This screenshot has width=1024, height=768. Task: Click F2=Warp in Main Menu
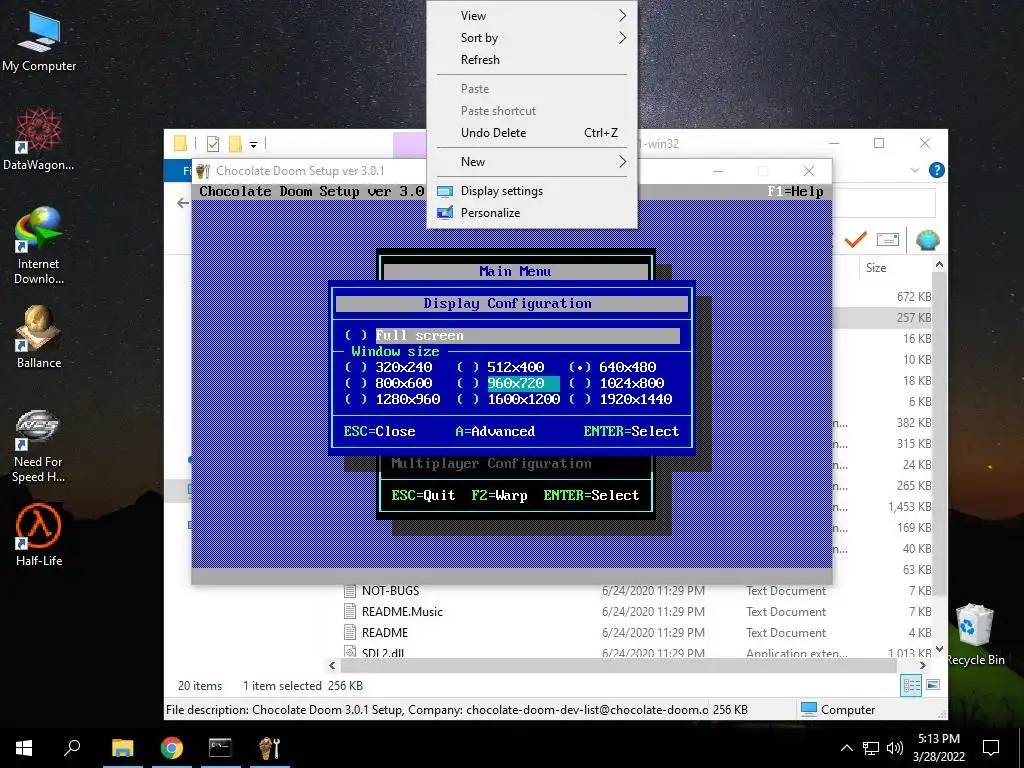(499, 496)
